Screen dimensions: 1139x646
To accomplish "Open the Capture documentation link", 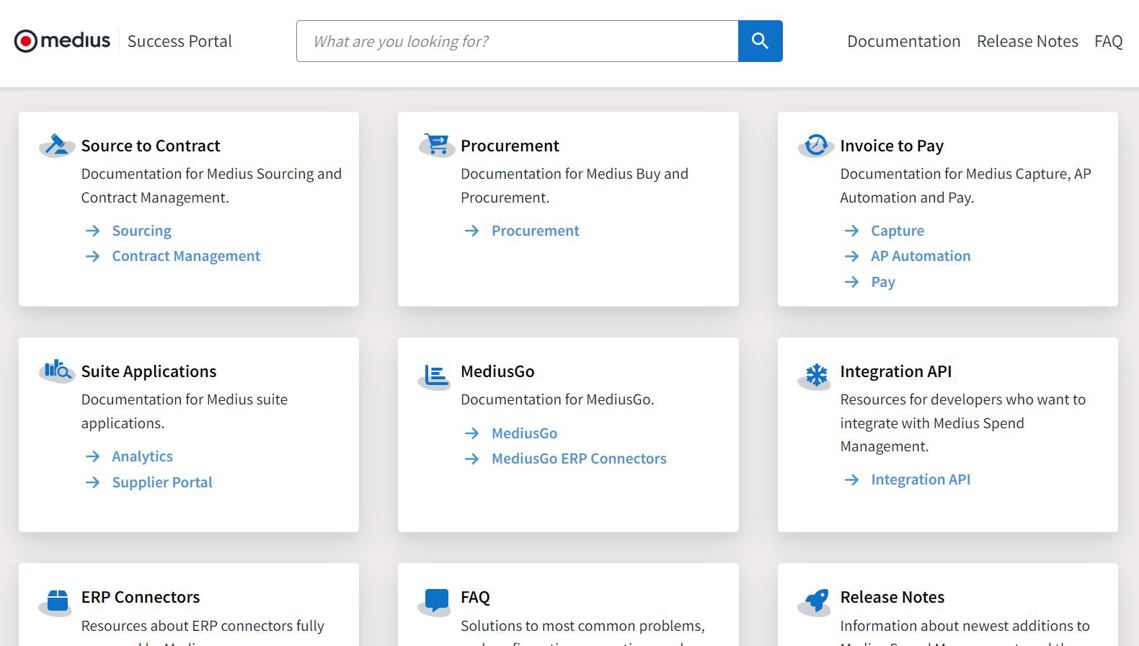I will click(x=897, y=230).
